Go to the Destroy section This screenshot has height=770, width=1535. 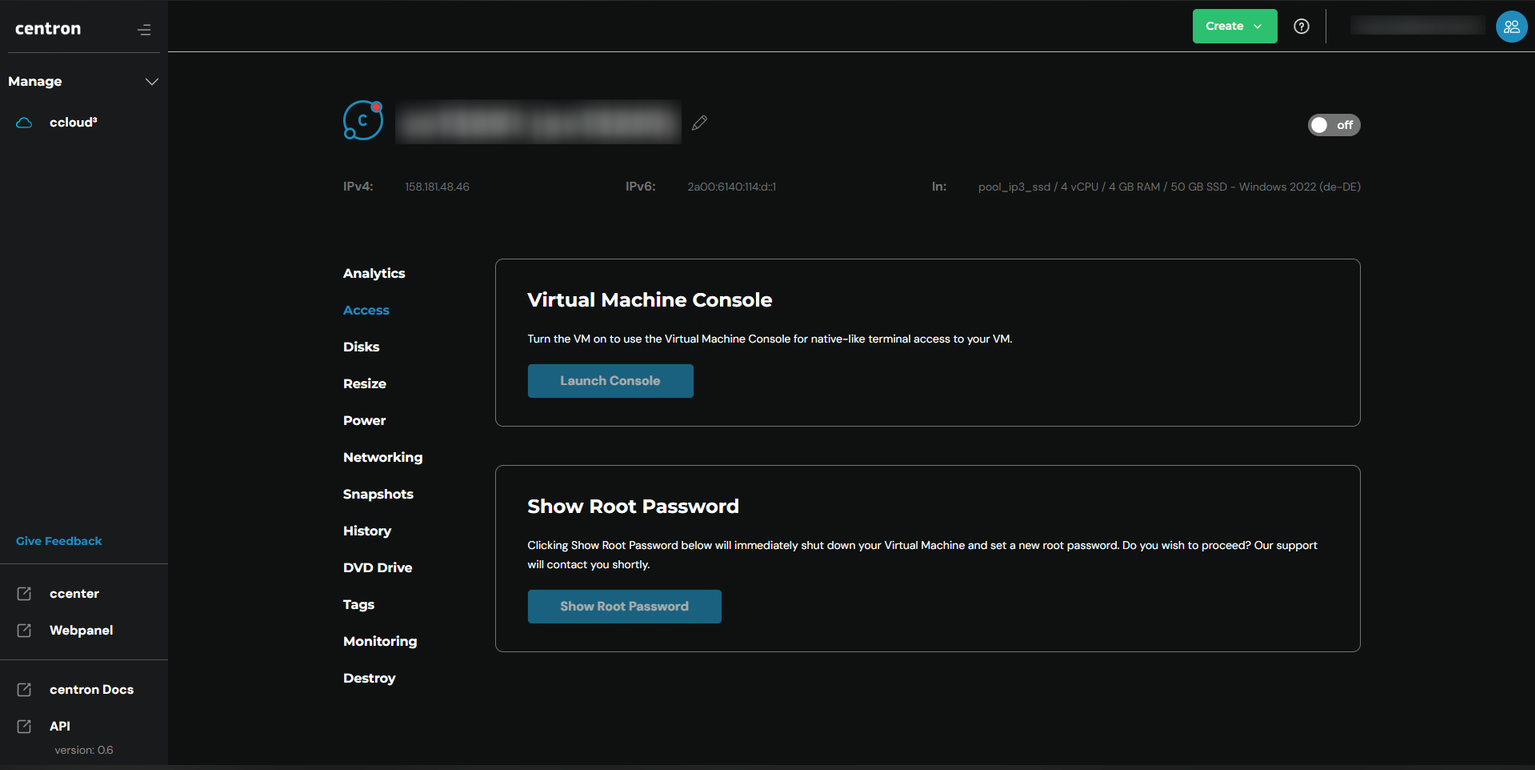(369, 678)
